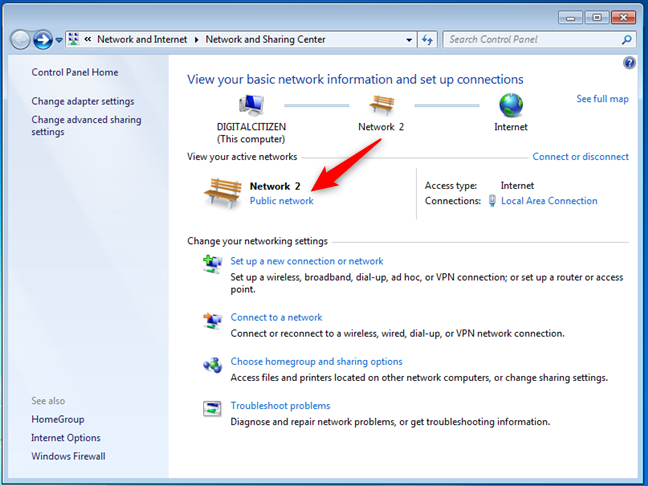
Task: Click the large bench icon under active networks
Action: point(223,193)
